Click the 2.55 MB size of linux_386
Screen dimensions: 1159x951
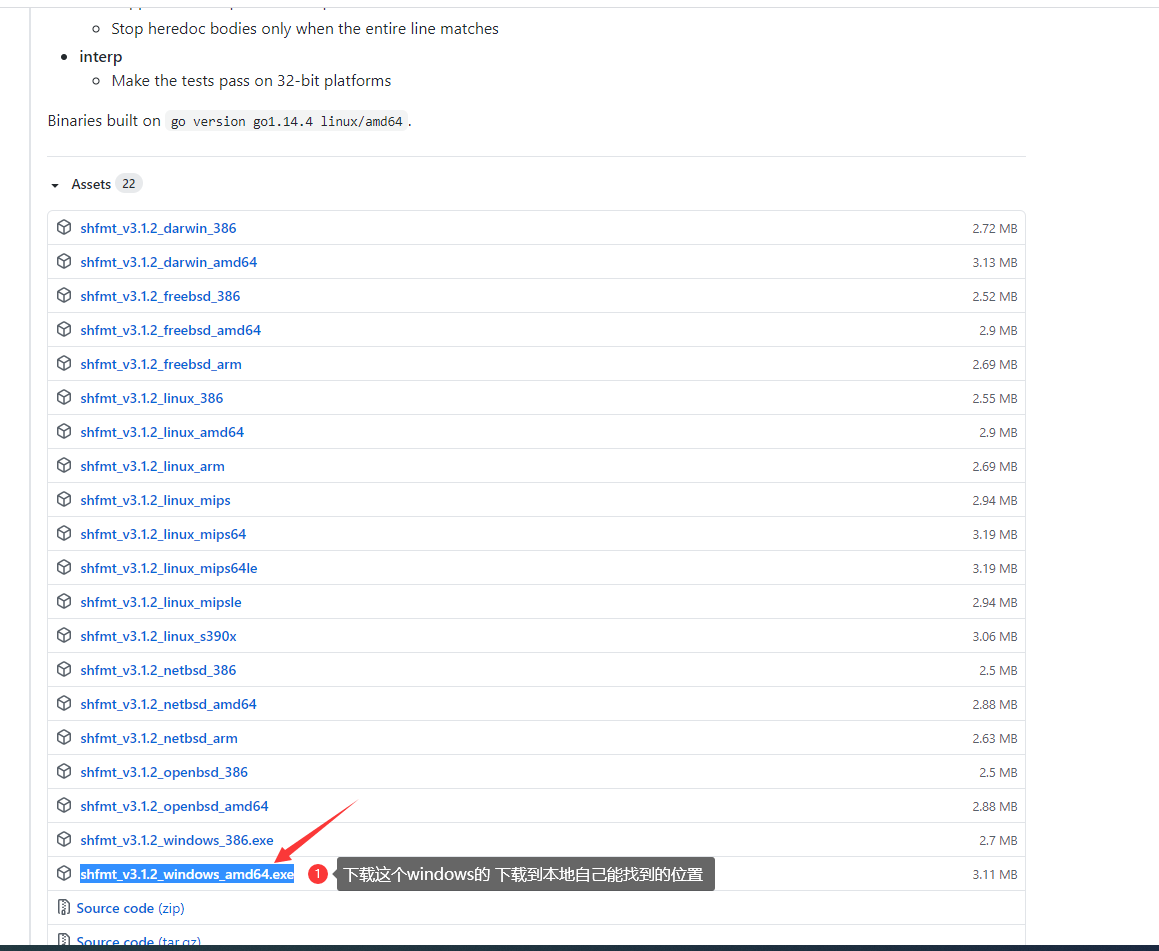(995, 399)
